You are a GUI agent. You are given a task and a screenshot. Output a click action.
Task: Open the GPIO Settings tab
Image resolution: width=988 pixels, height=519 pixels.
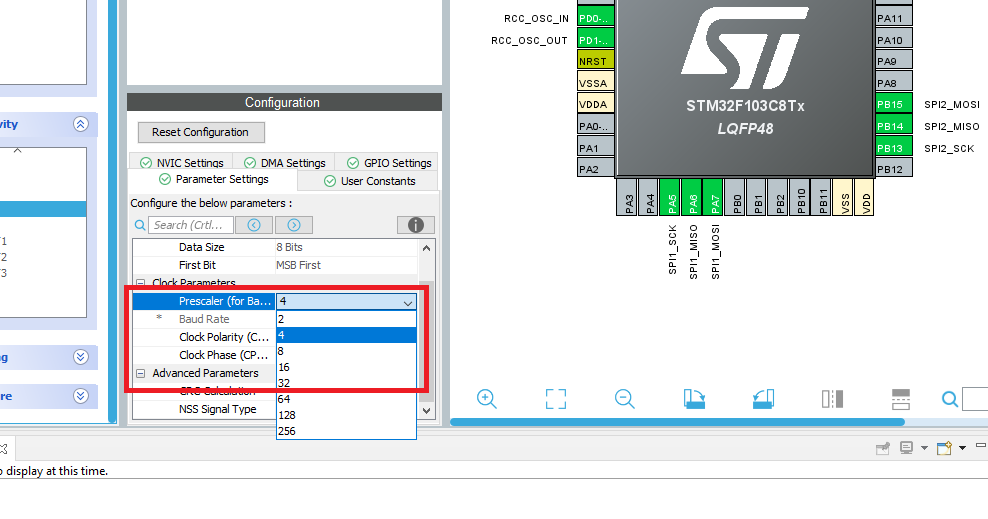pos(388,163)
